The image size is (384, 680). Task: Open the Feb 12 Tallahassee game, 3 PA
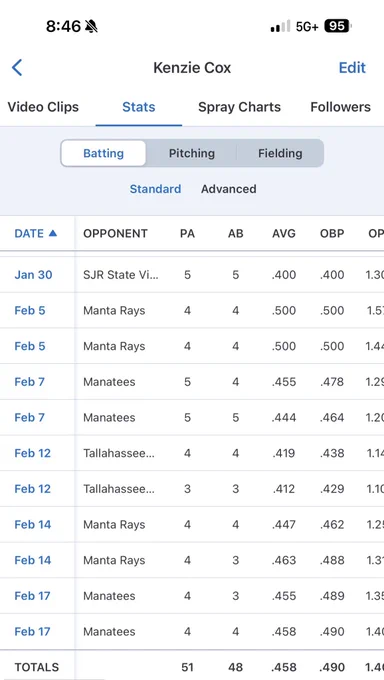click(192, 489)
